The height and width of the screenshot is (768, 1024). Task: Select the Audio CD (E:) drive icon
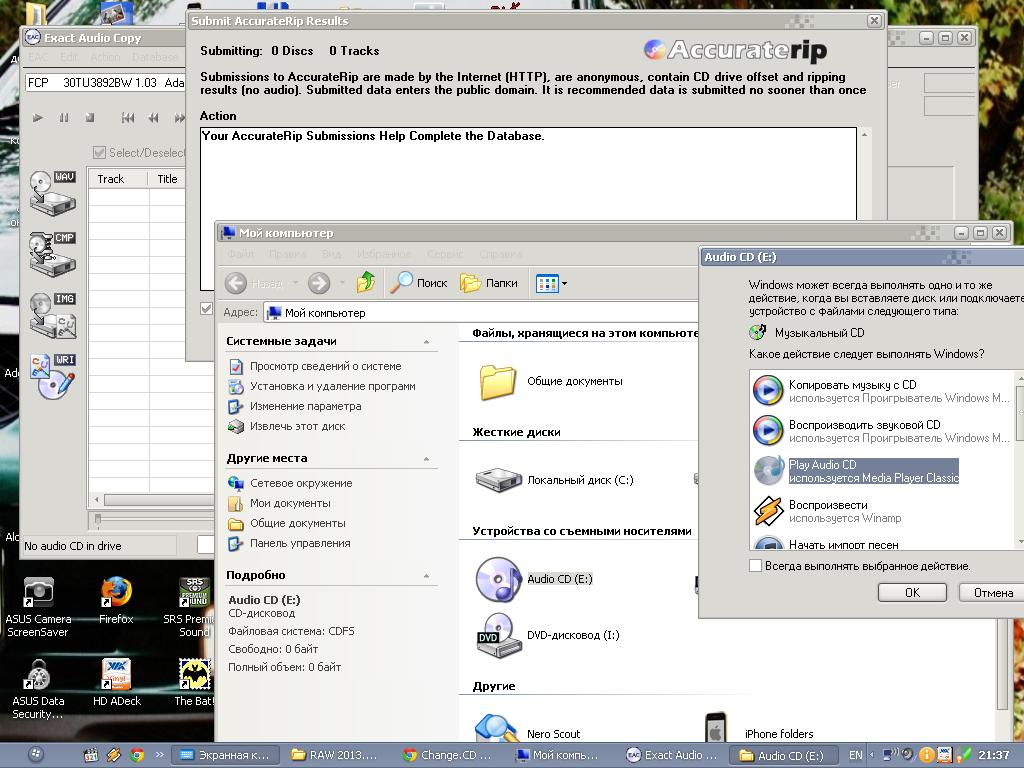point(498,579)
